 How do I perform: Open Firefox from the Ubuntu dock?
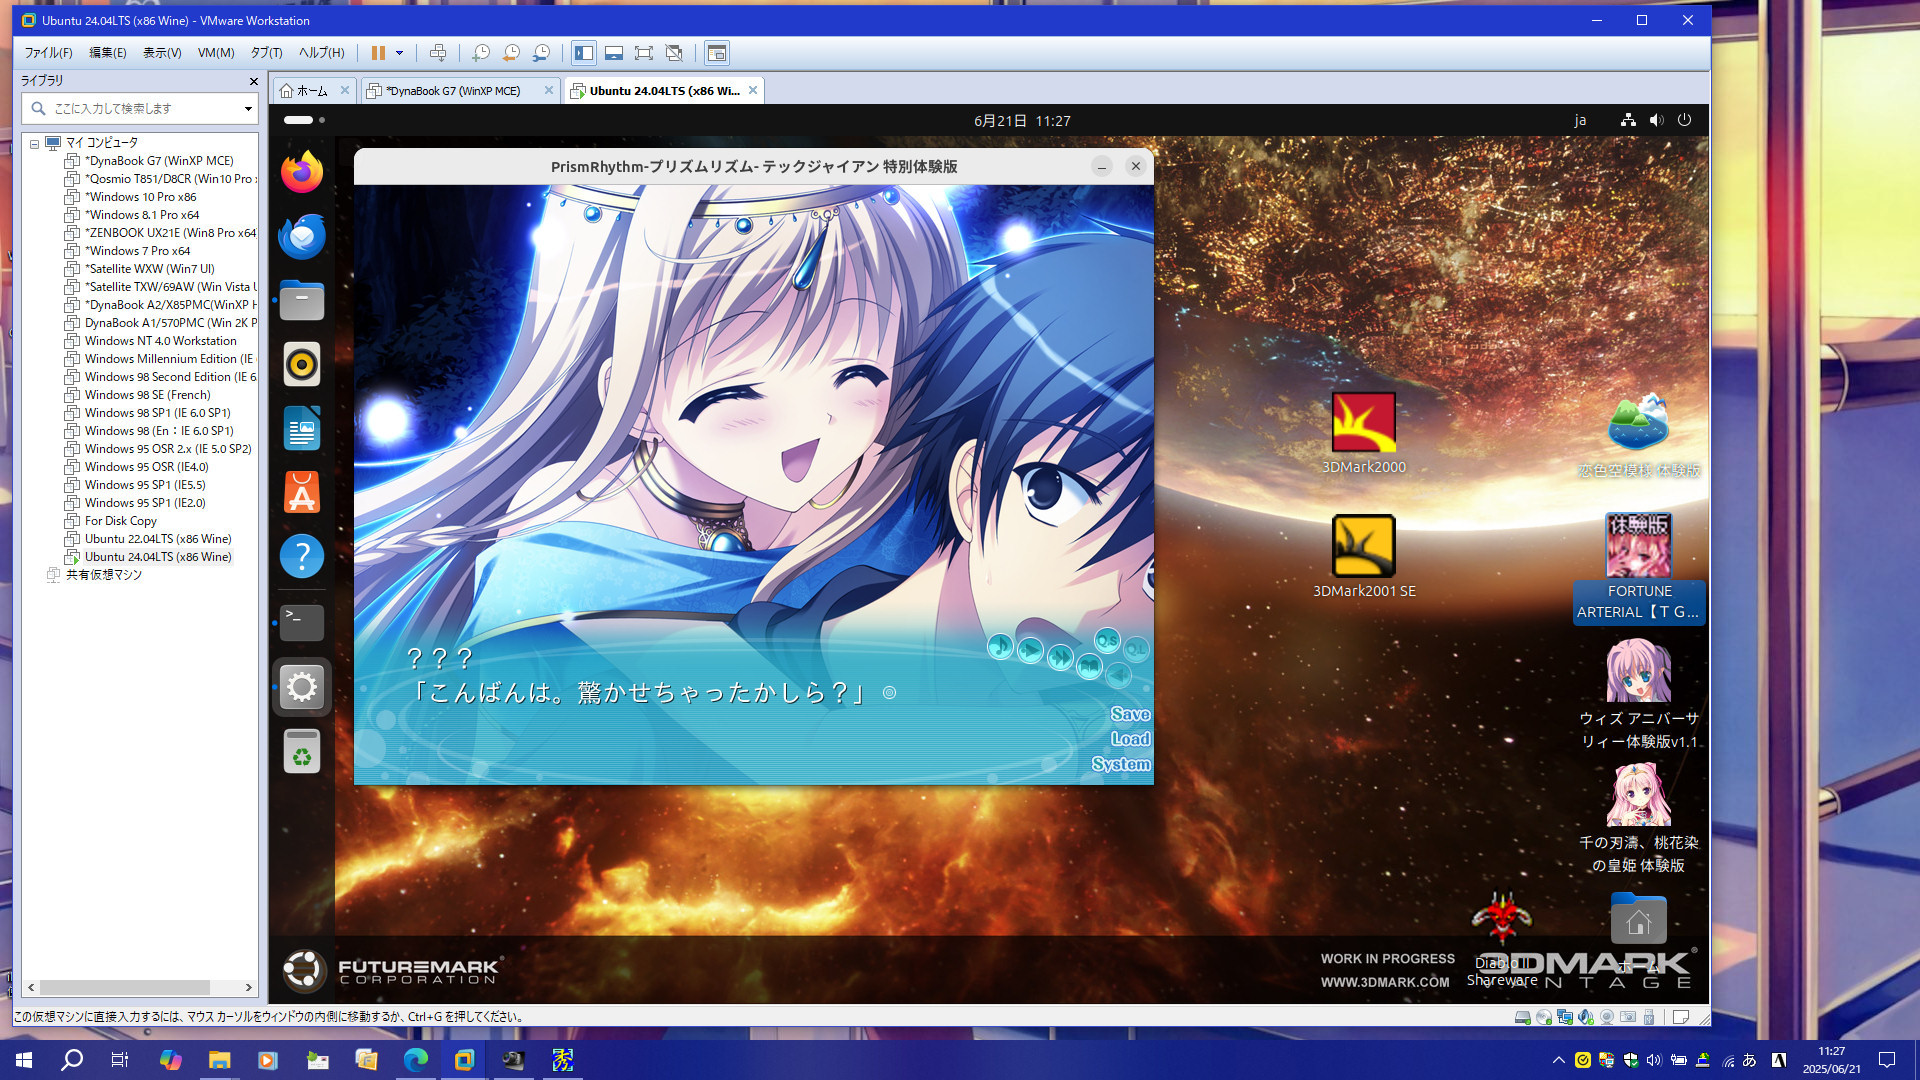click(x=302, y=172)
